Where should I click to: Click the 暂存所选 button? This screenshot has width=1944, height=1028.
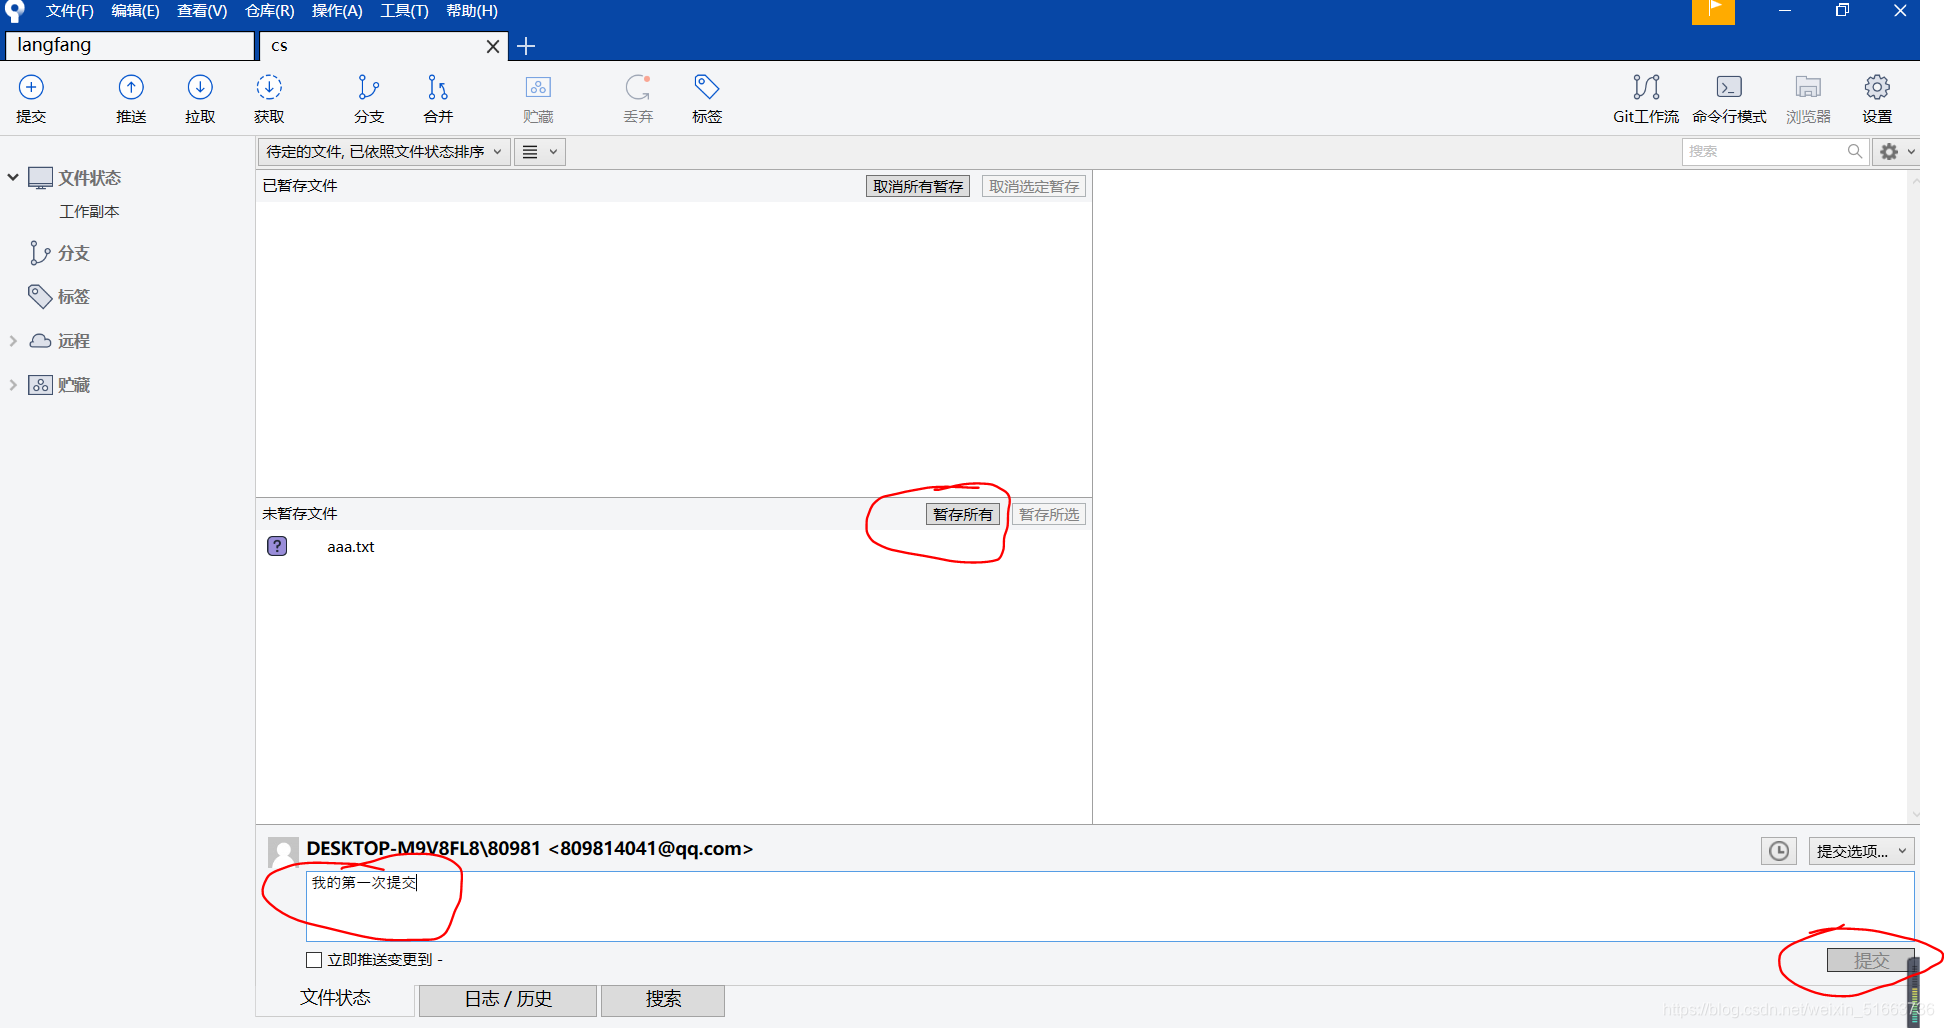tap(1049, 514)
